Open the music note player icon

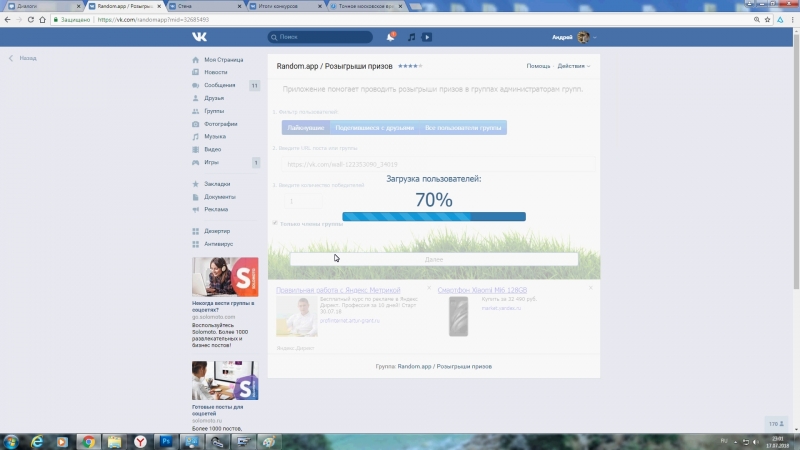[411, 37]
